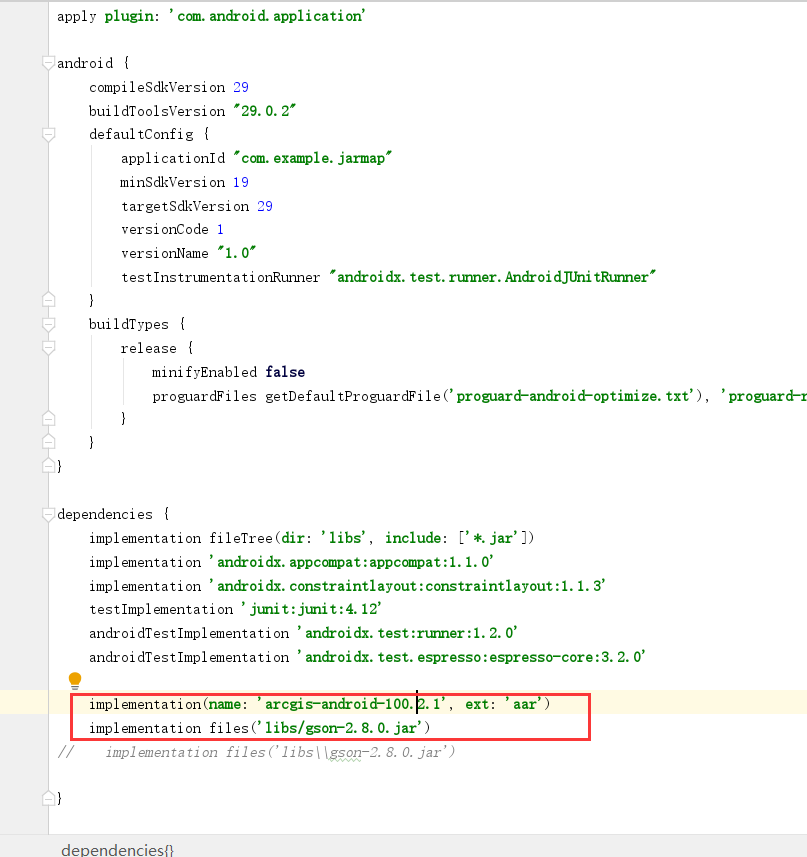Click the testInstrumentationRunner keyword

coord(220,278)
